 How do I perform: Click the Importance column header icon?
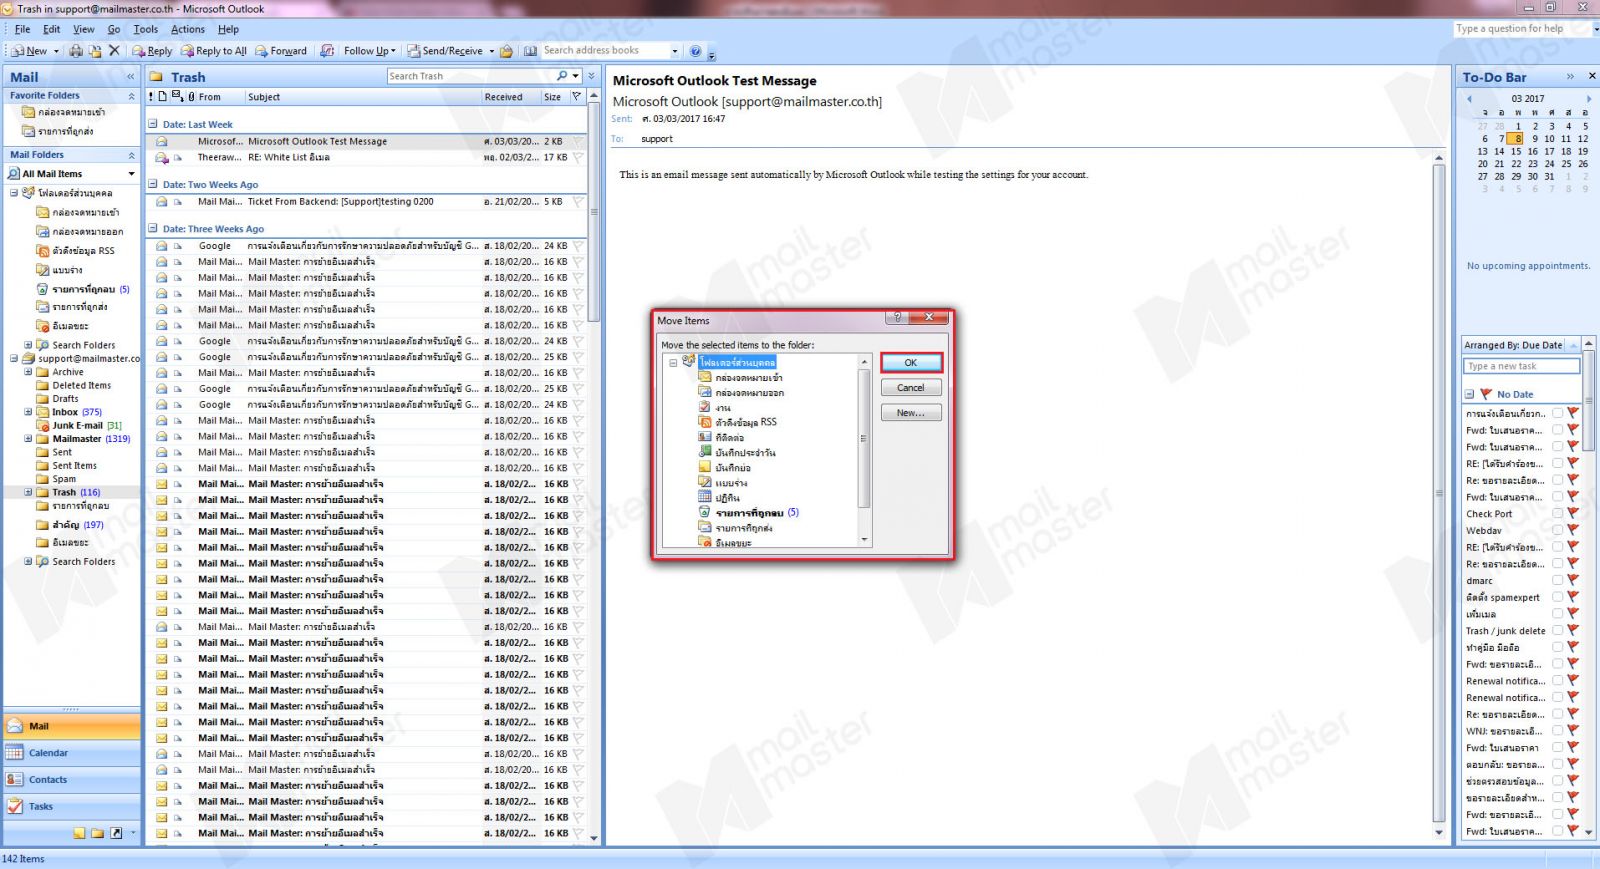click(x=152, y=97)
